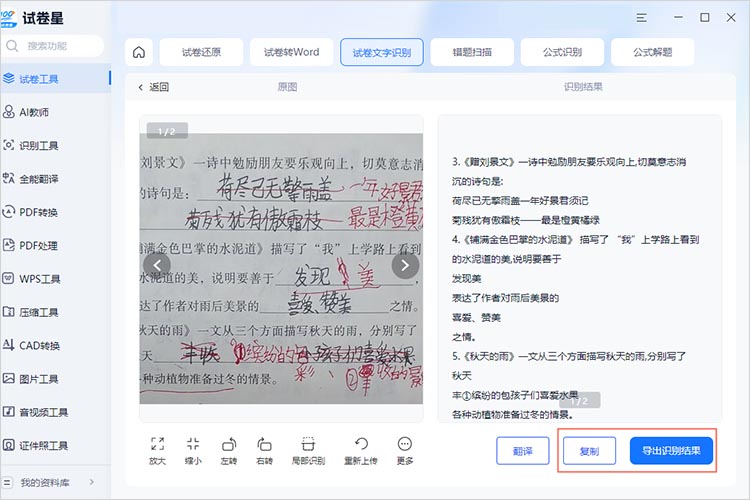
Task: Open PDF处理 in sidebar
Action: coord(55,245)
